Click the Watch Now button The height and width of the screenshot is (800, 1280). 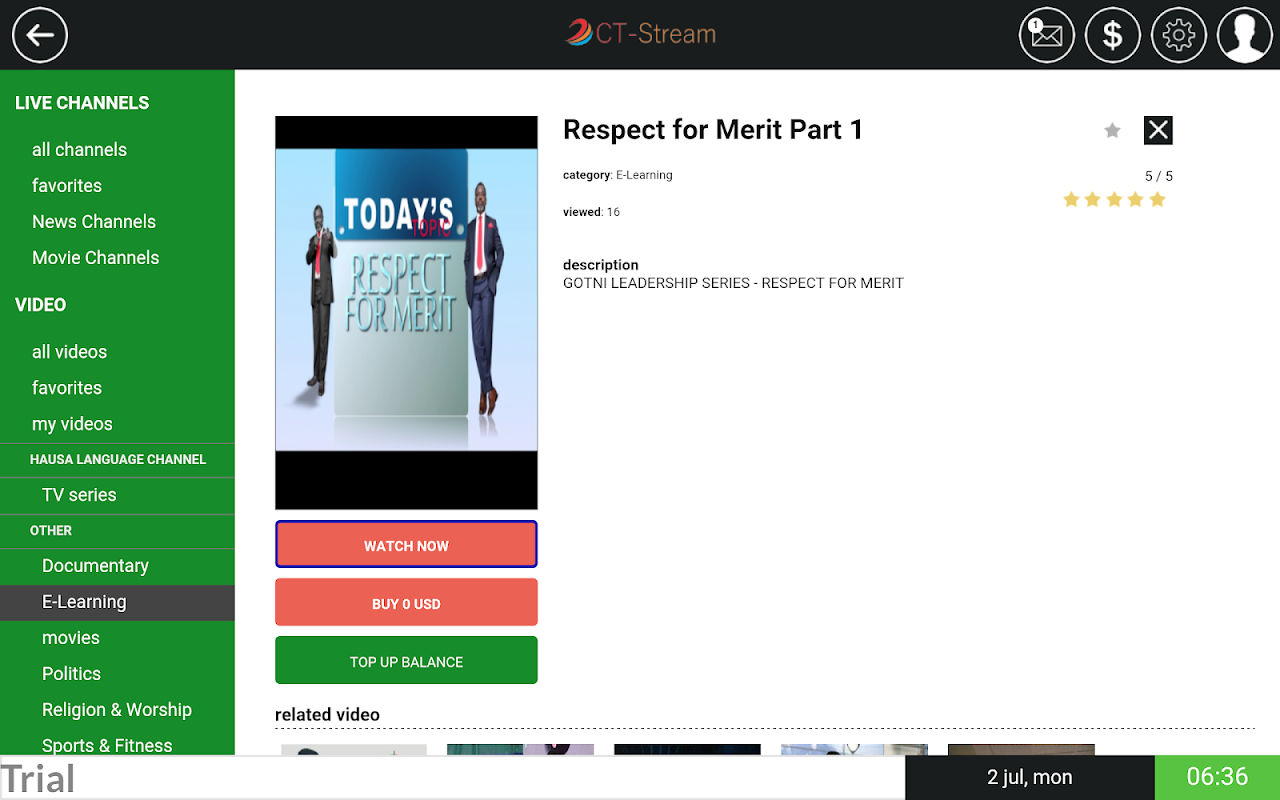[406, 545]
